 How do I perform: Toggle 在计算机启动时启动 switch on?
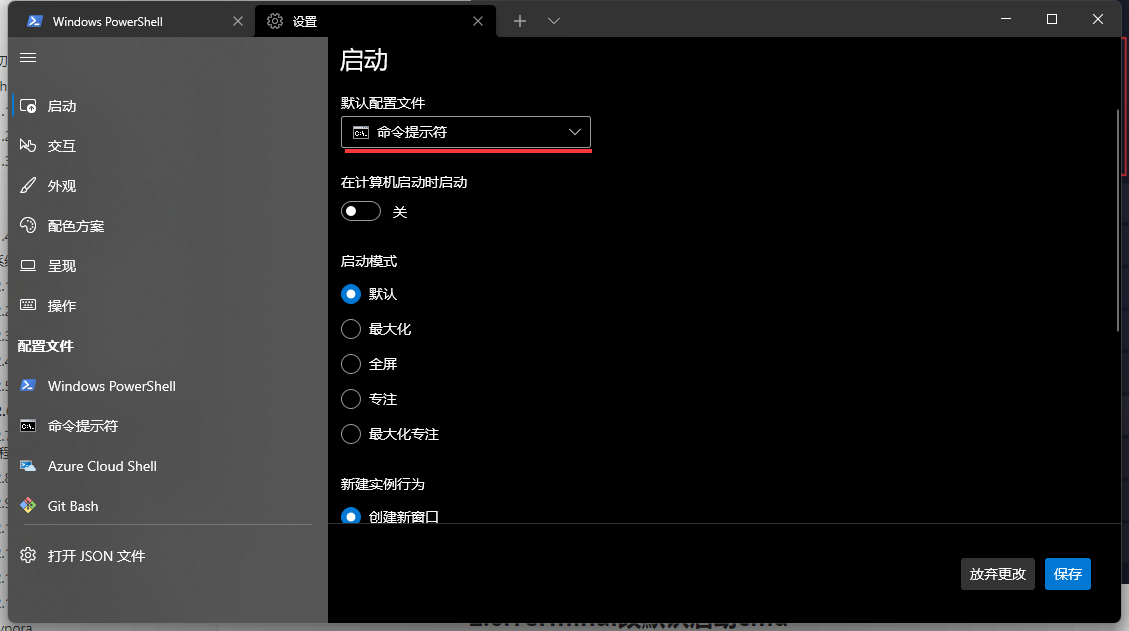pos(360,211)
